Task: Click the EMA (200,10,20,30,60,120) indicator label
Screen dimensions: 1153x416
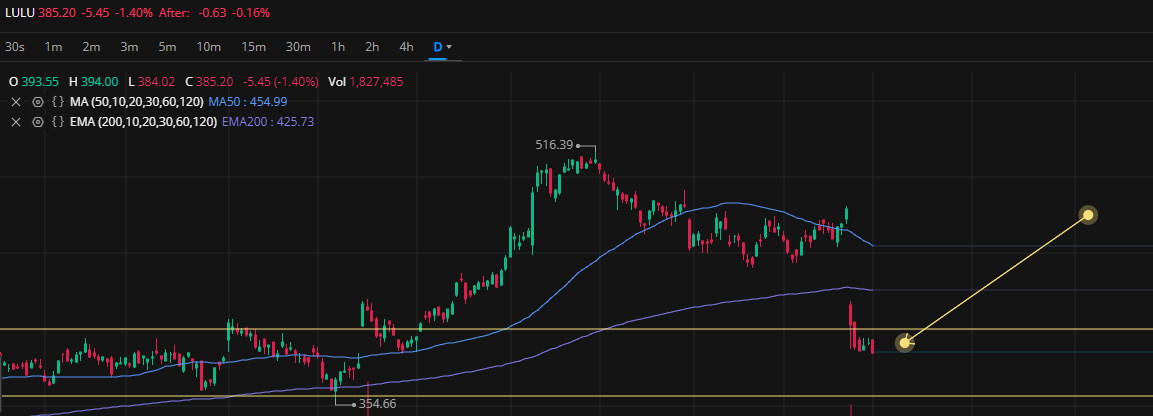Action: coord(143,121)
